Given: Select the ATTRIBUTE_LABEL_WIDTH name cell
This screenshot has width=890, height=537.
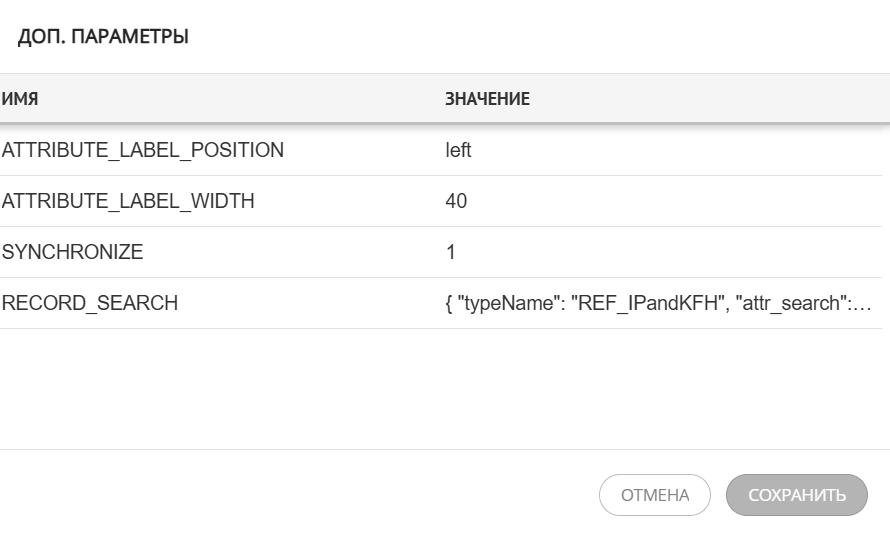Looking at the screenshot, I should (x=128, y=202).
